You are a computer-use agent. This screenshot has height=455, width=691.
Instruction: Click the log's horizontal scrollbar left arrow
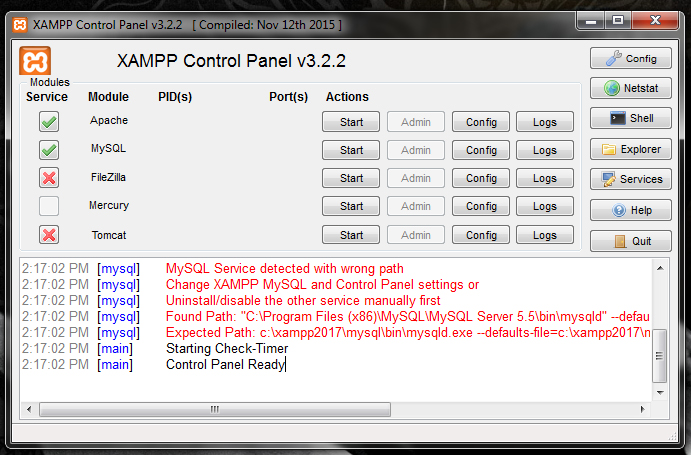pos(29,409)
